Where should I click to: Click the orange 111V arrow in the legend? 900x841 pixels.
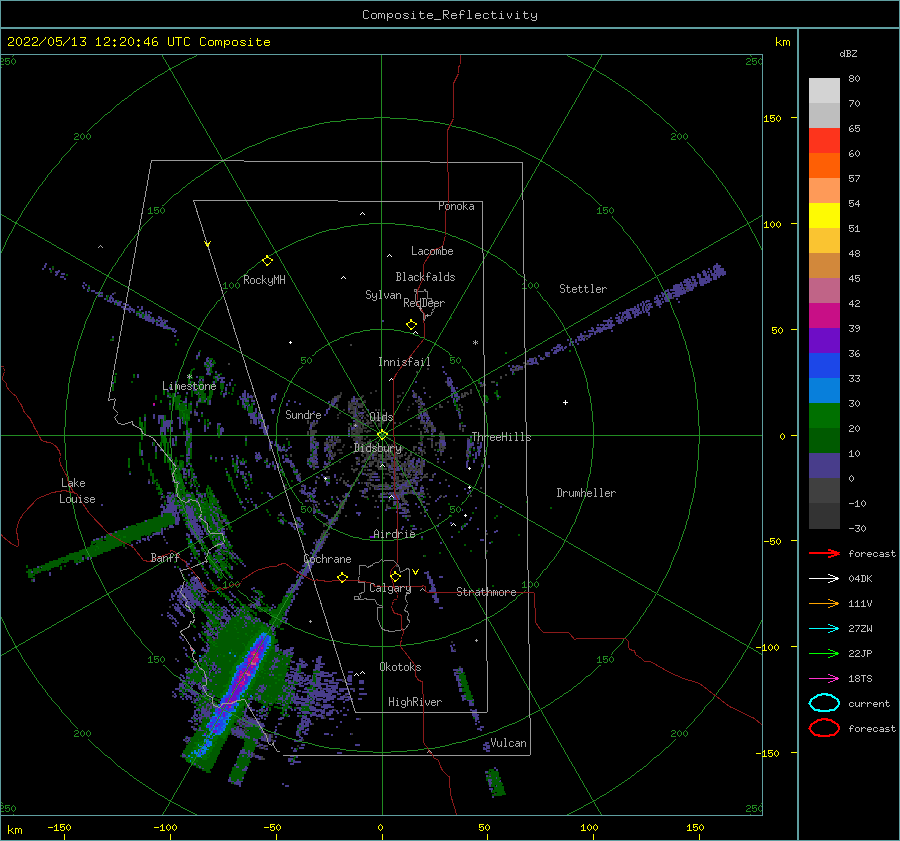[x=824, y=603]
